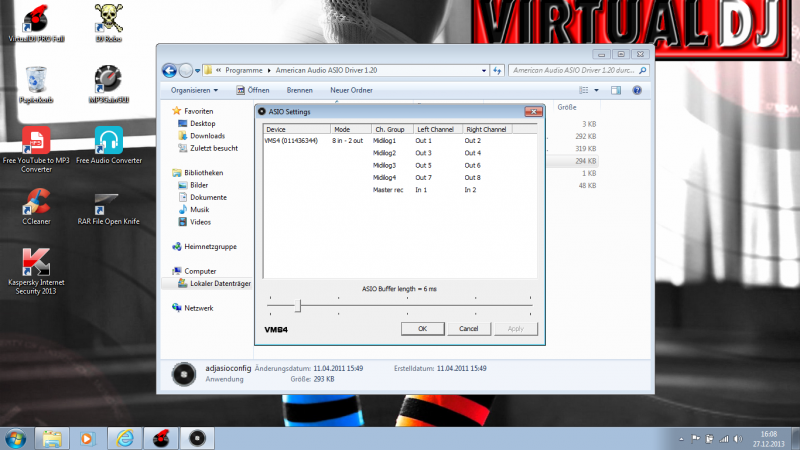Click the Device column header
The height and width of the screenshot is (450, 800).
click(x=297, y=129)
